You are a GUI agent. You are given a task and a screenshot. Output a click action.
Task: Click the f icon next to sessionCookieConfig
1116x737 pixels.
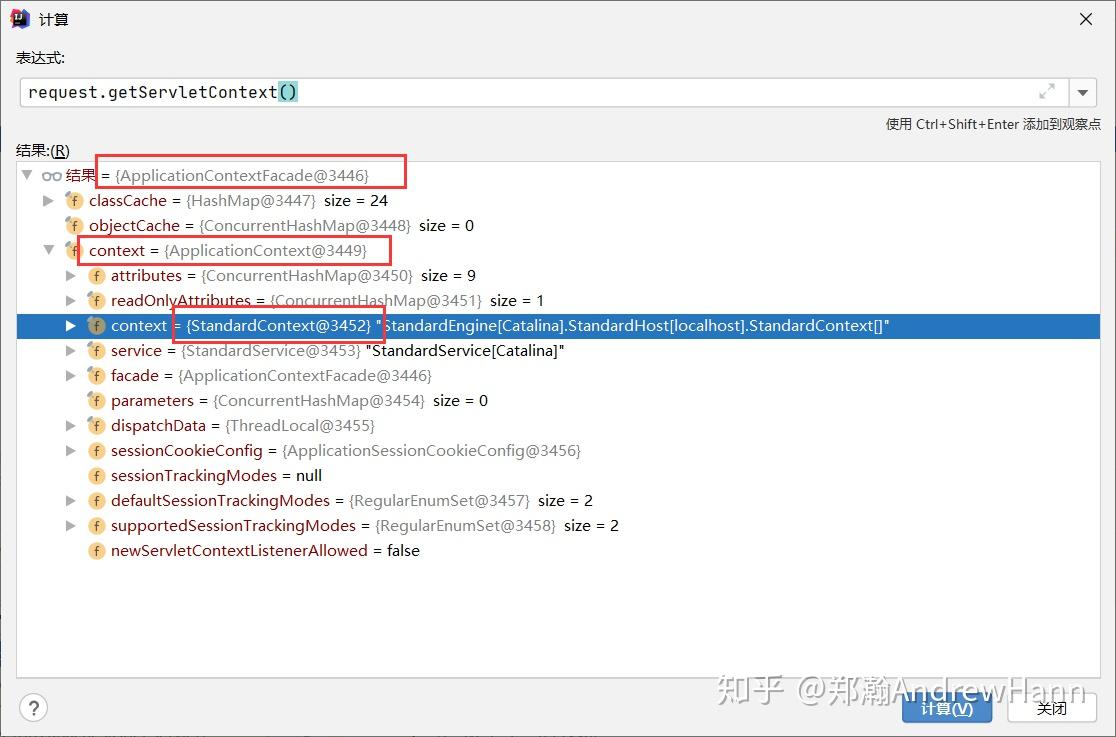click(x=96, y=450)
